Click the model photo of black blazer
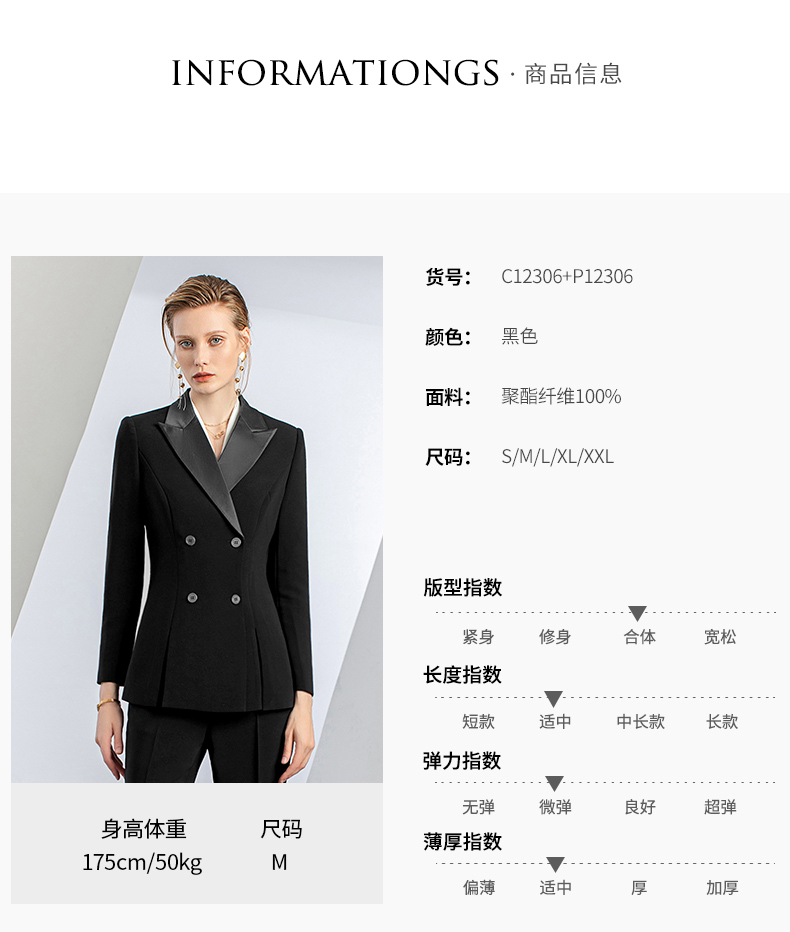 pyautogui.click(x=197, y=519)
